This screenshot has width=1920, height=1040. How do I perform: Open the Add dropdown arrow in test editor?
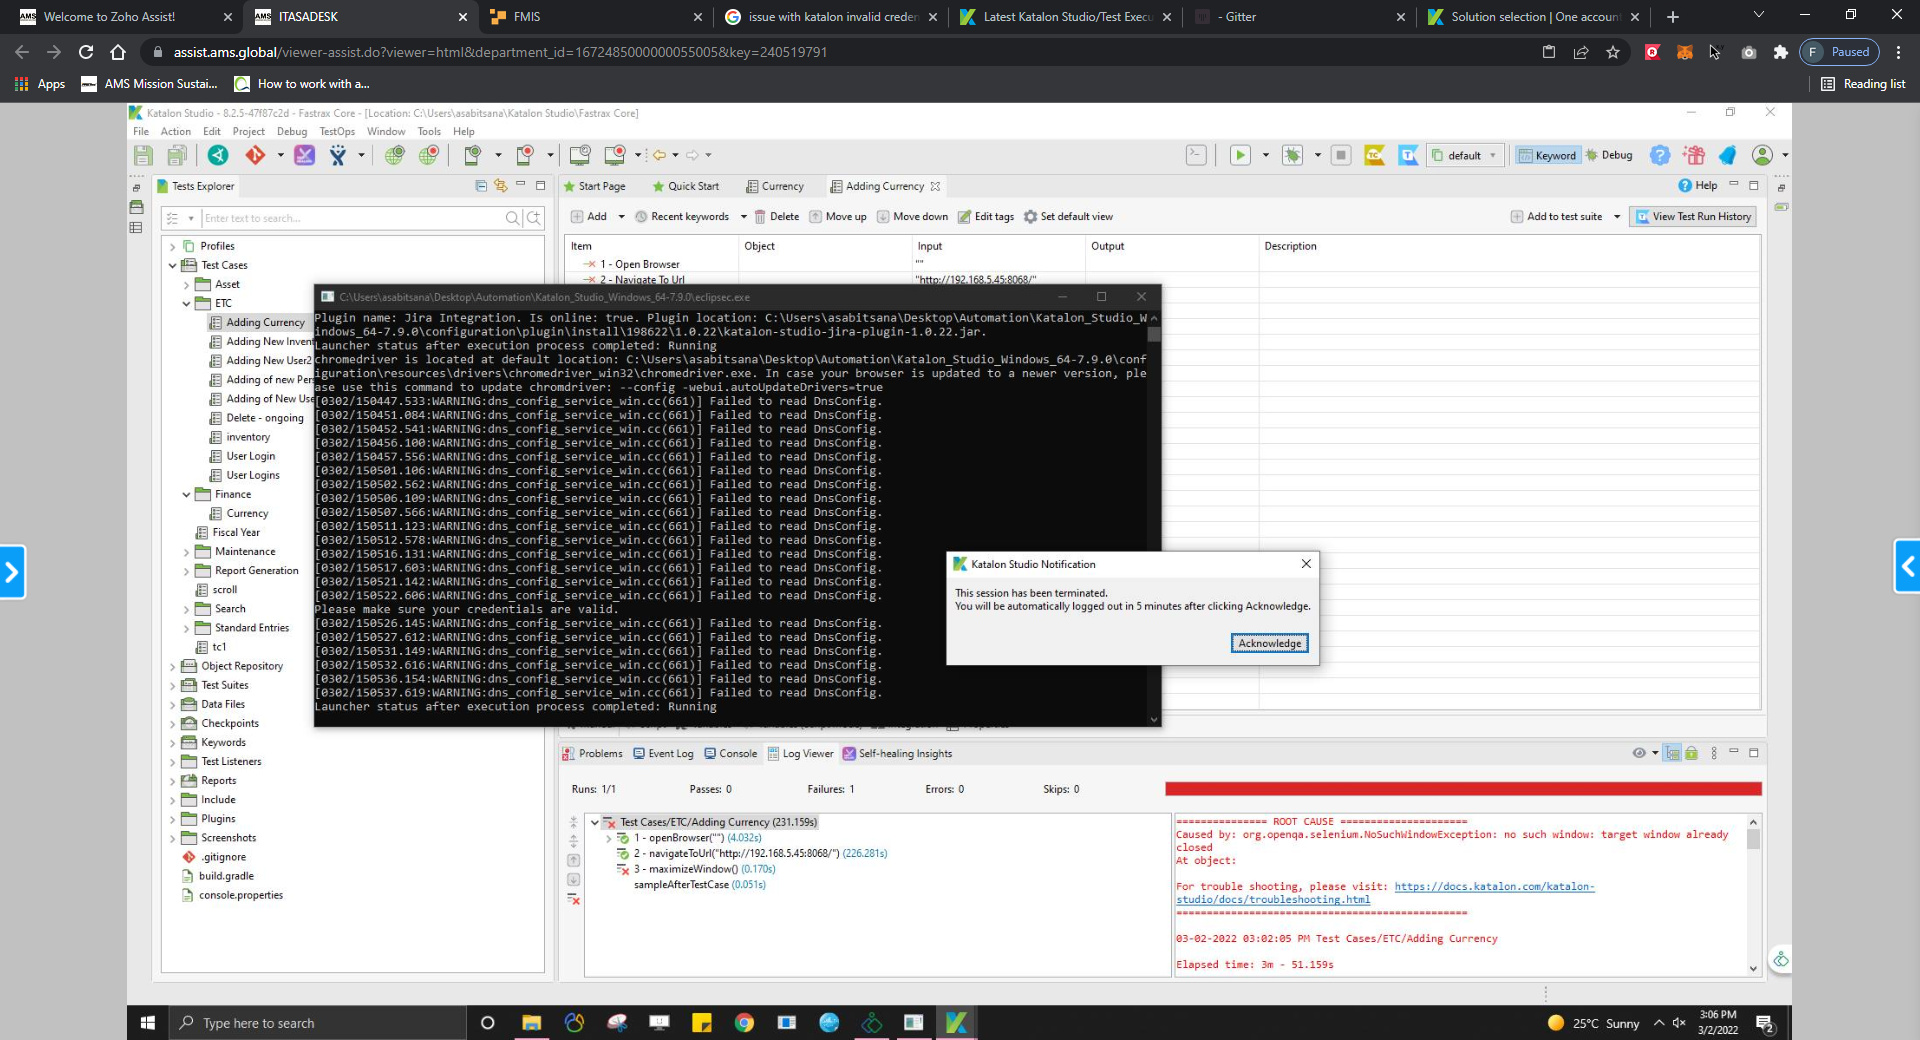click(621, 217)
